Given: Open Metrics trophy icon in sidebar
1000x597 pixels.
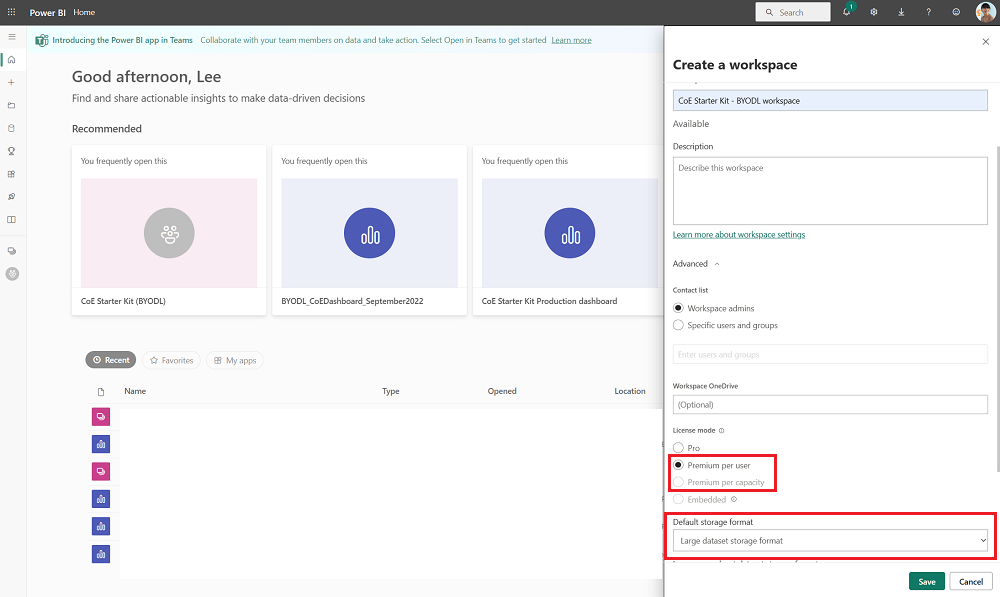Looking at the screenshot, I should pos(11,151).
